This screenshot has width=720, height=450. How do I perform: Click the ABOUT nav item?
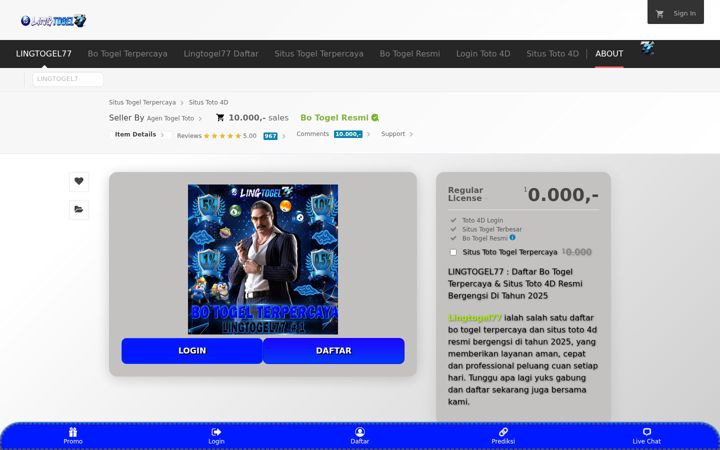coord(609,54)
